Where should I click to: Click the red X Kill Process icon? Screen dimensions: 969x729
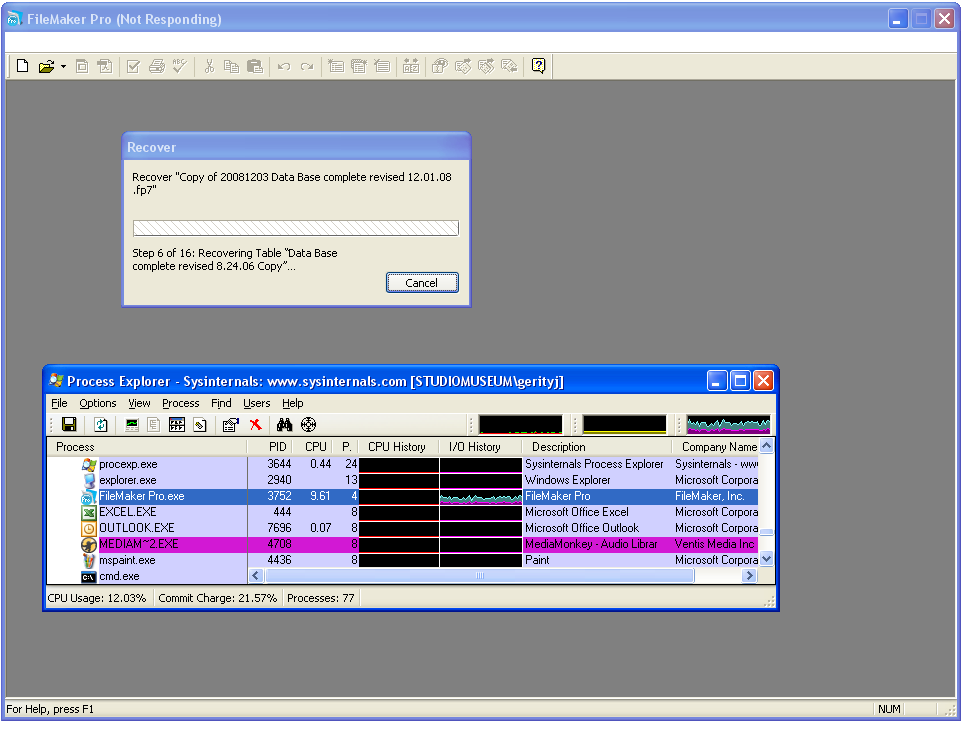(x=256, y=425)
